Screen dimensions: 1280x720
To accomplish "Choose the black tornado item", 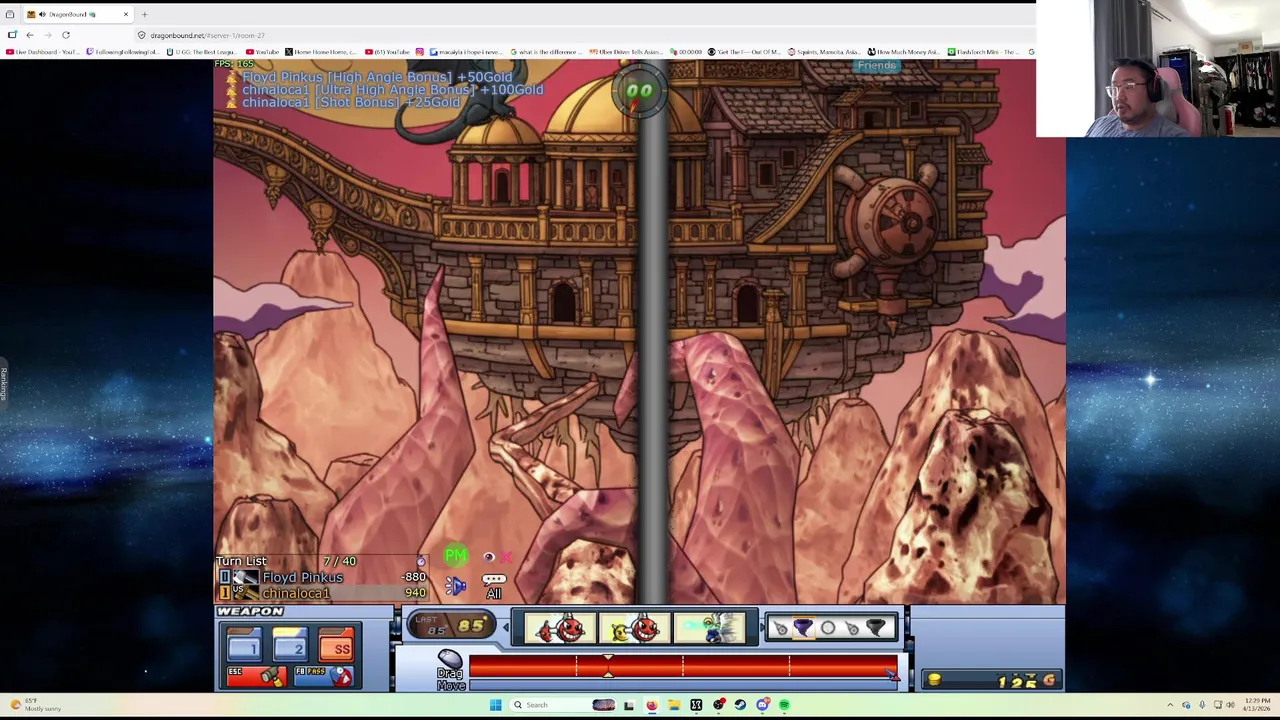I will click(876, 628).
